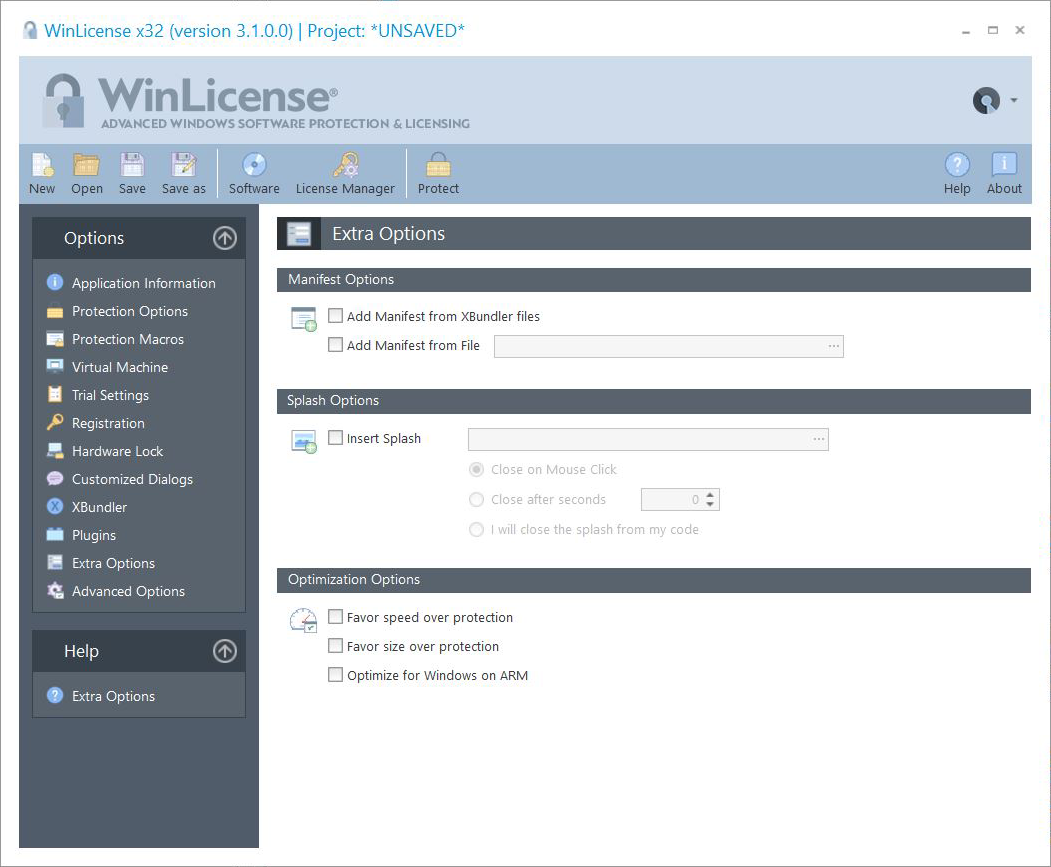Click the Save as toolbar icon
1051x867 pixels.
(183, 165)
